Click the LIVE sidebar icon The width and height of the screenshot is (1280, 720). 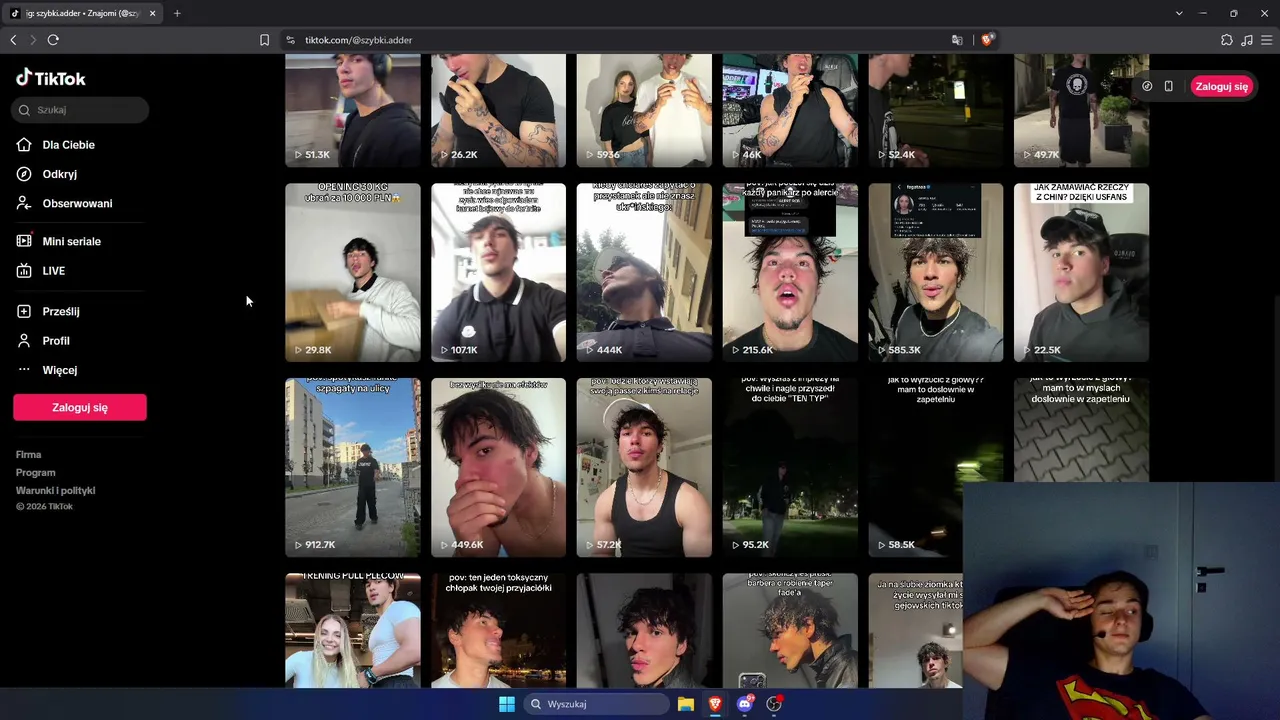point(24,271)
